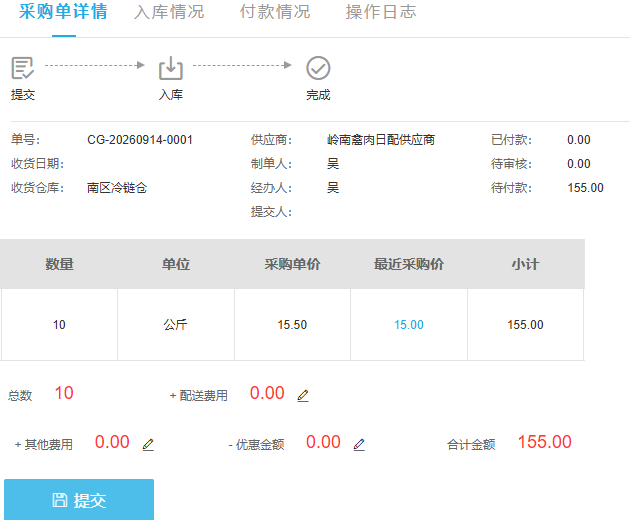This screenshot has height=520, width=630.
Task: Click the warehouse value 南区冷链仓
Action: [117, 188]
